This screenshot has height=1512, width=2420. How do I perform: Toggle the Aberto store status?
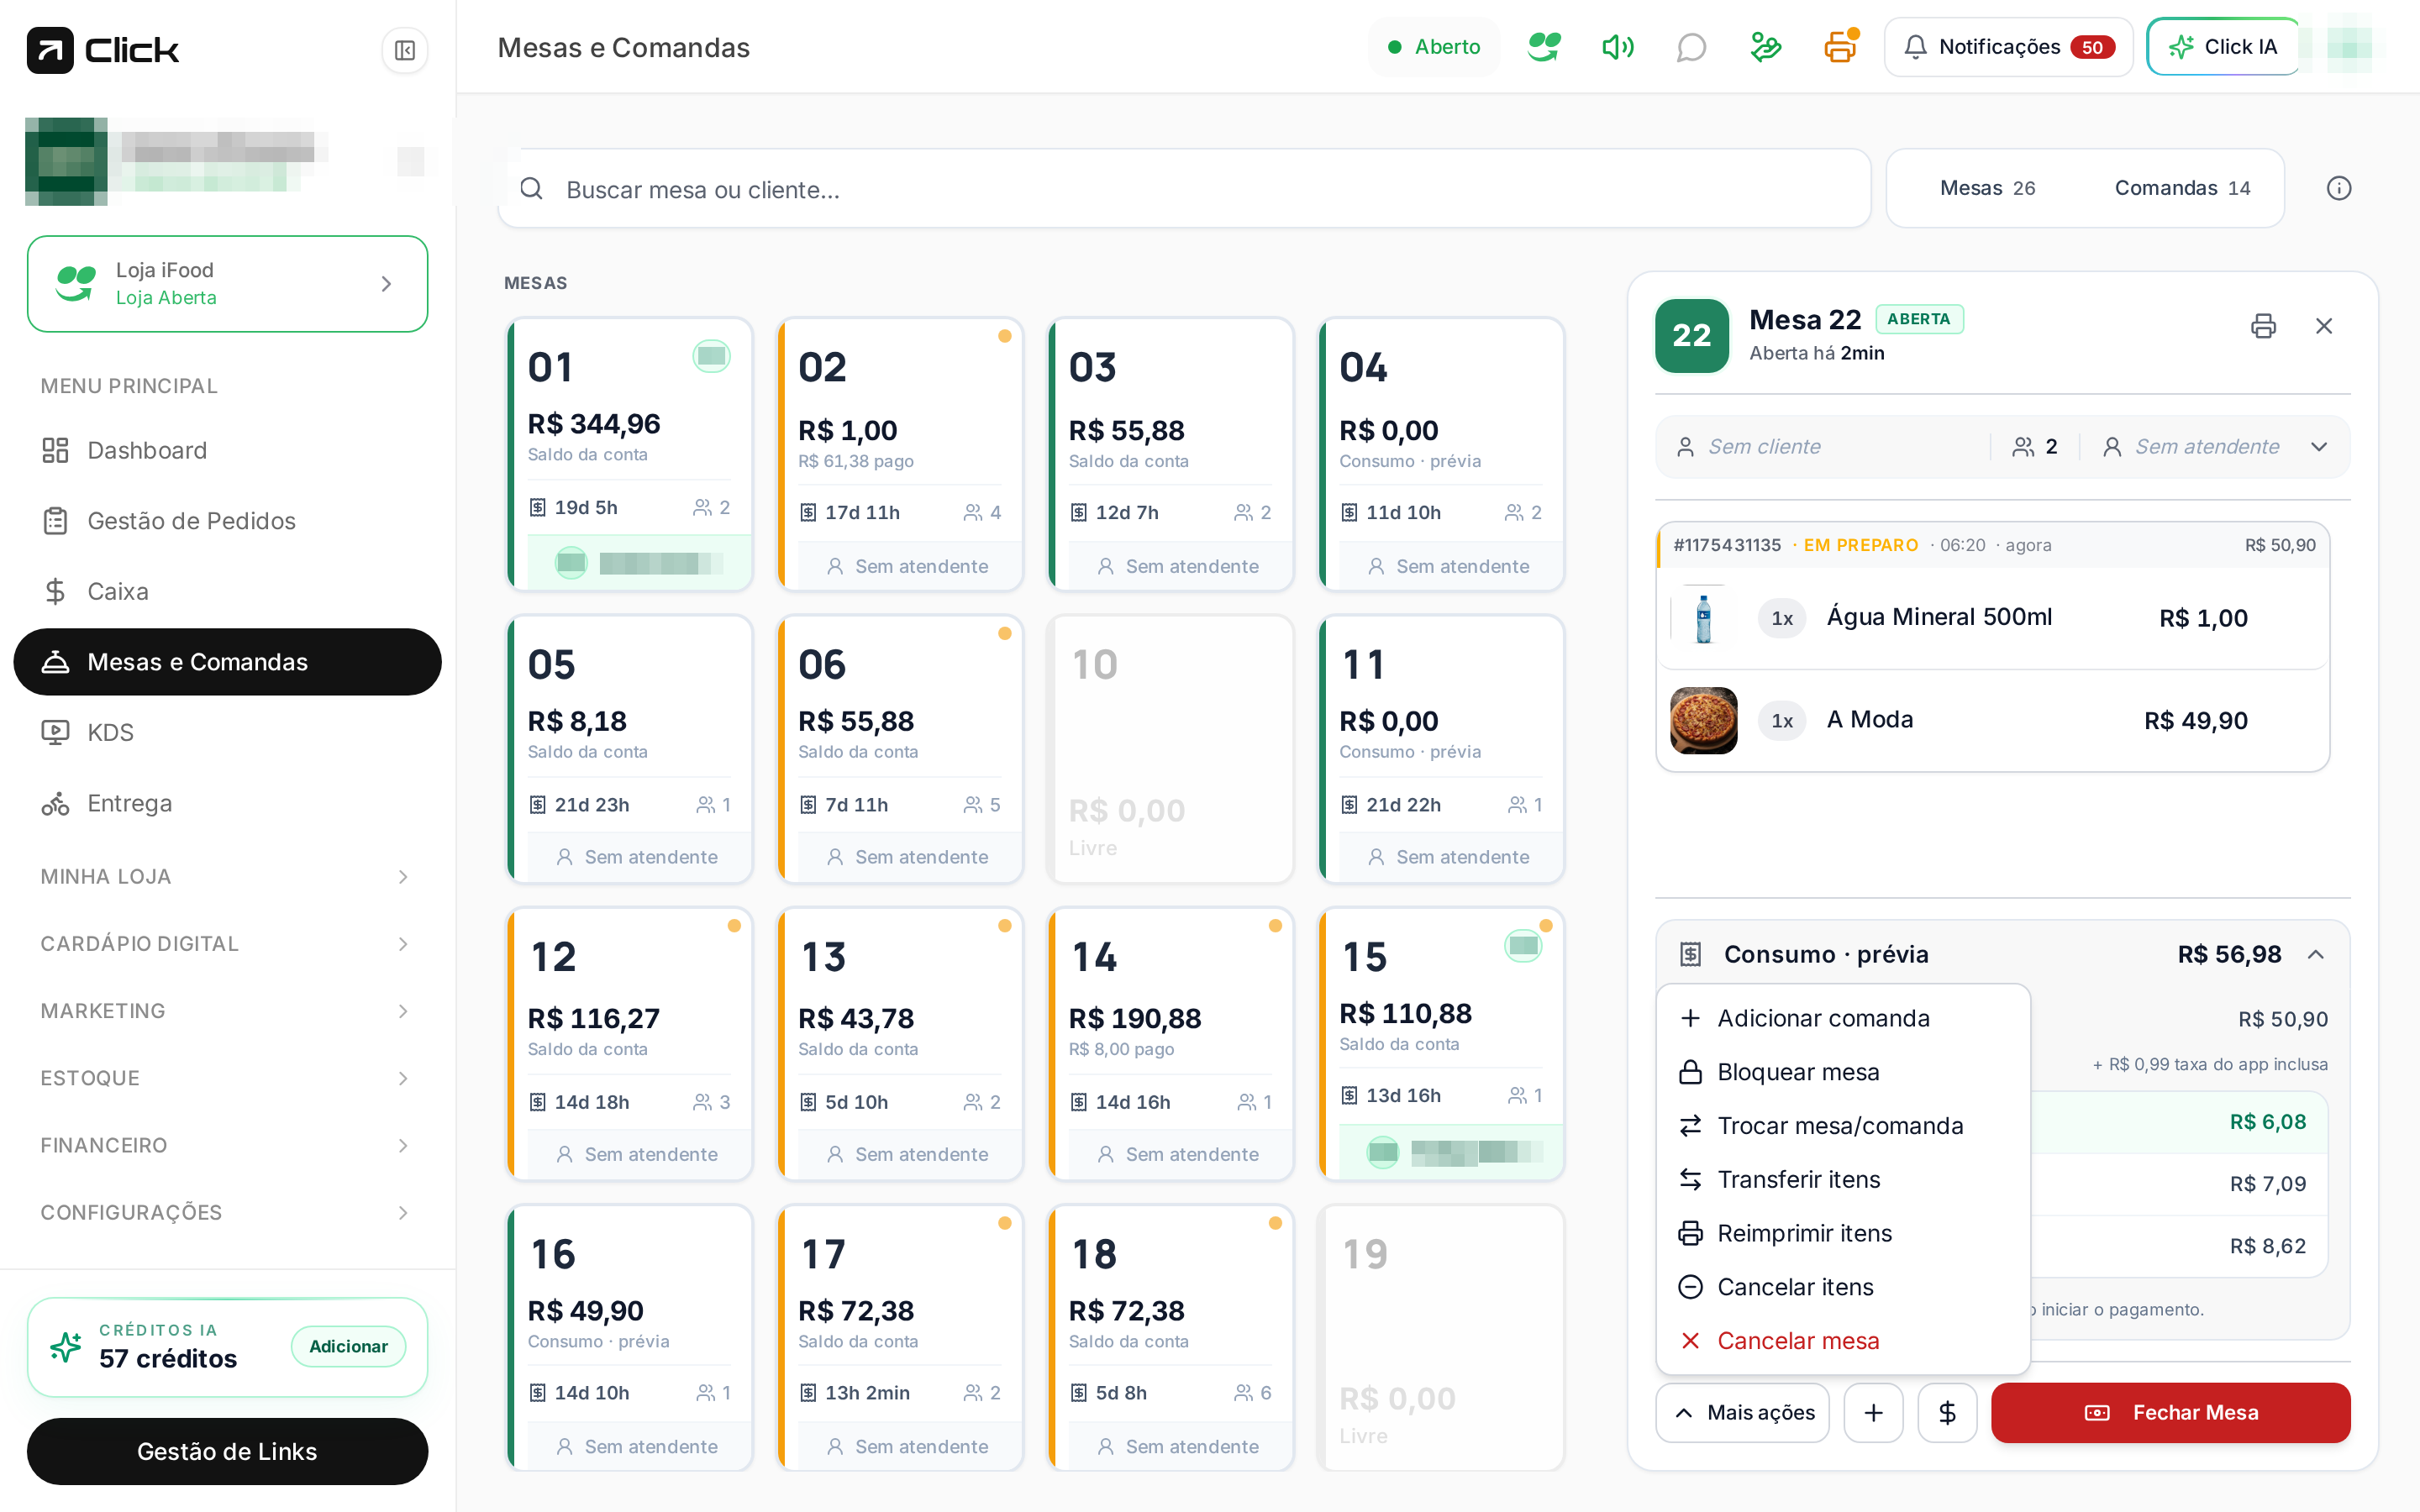click(x=1434, y=47)
